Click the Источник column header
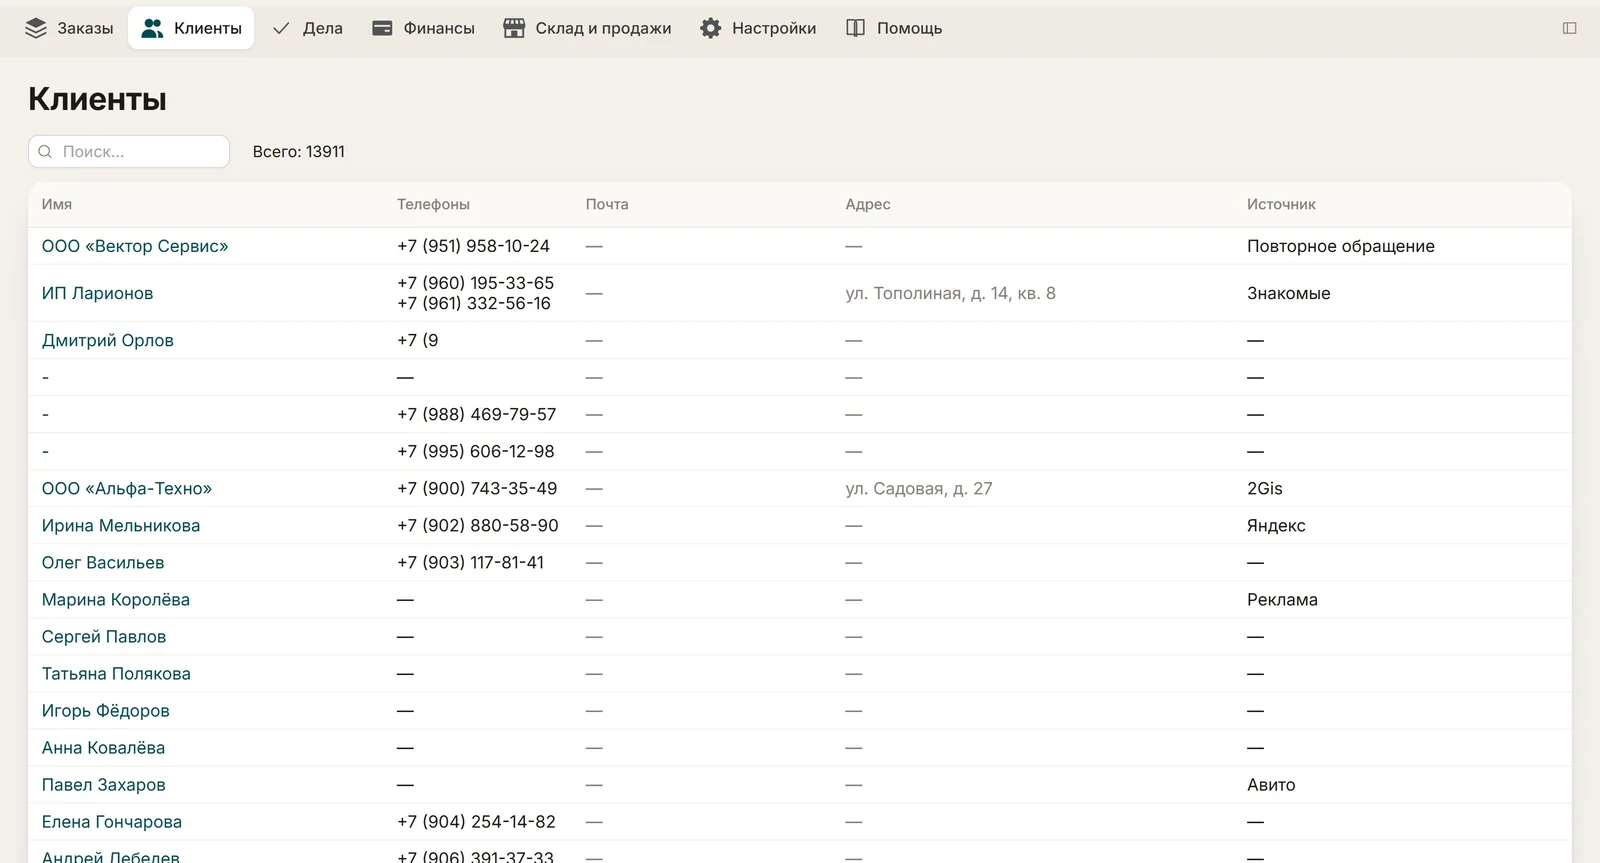 (x=1281, y=204)
